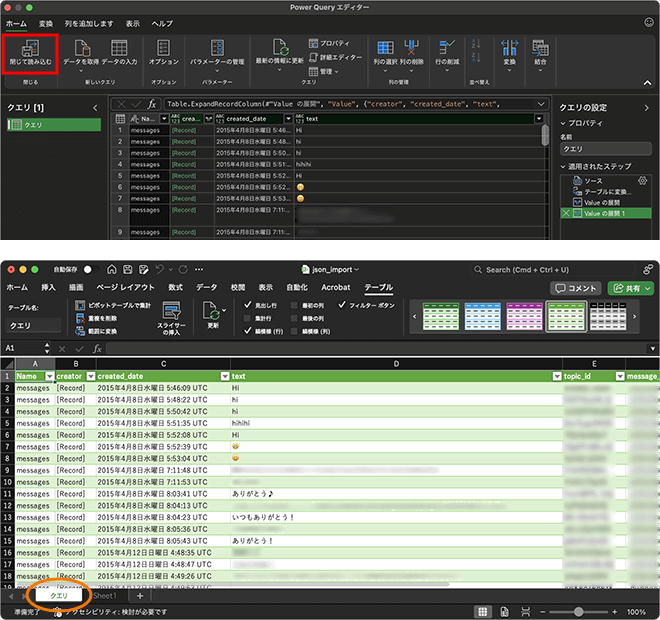Delete the Value の展開 1 step via X
The image size is (660, 620).
[566, 213]
